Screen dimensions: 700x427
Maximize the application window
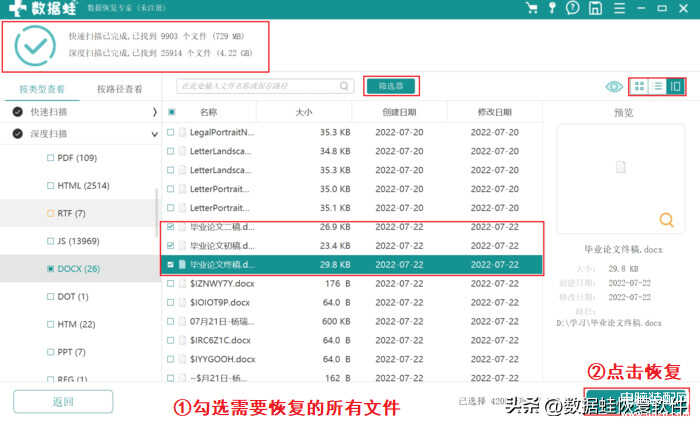[662, 8]
